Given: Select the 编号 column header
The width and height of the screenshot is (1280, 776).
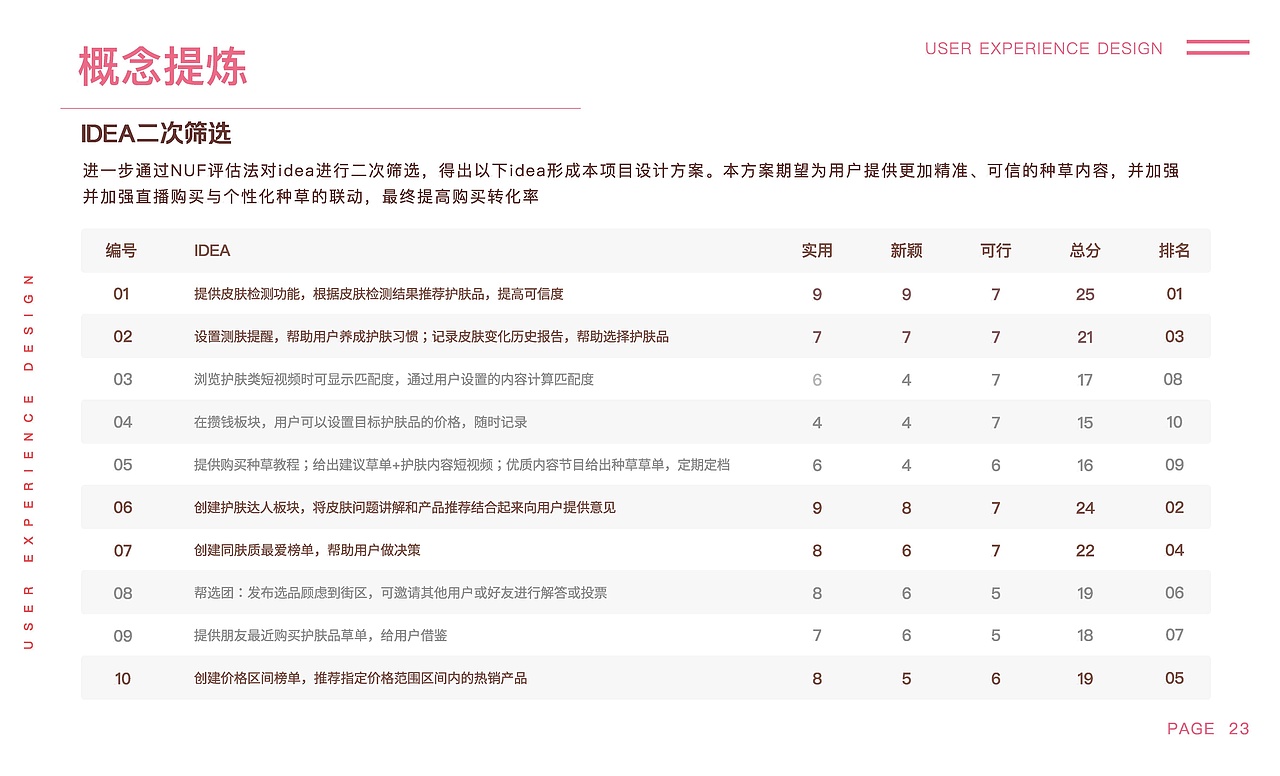Looking at the screenshot, I should click(121, 251).
